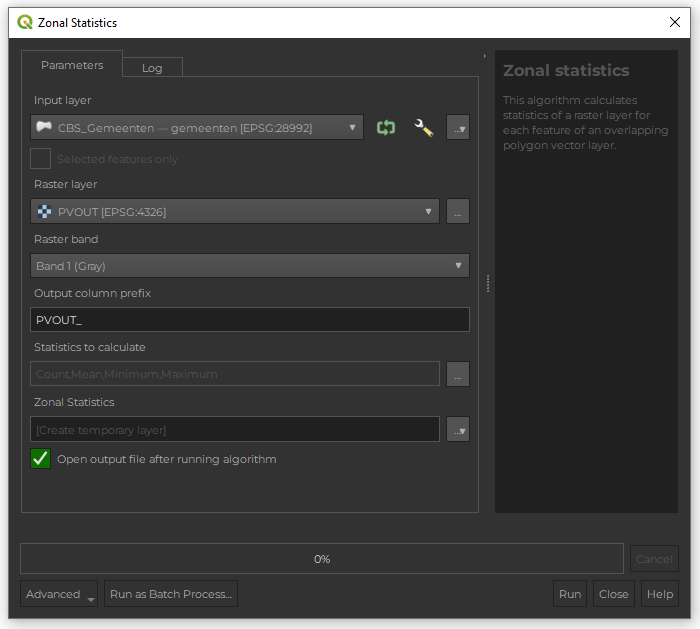Open advanced options with the wrench icon

click(423, 128)
